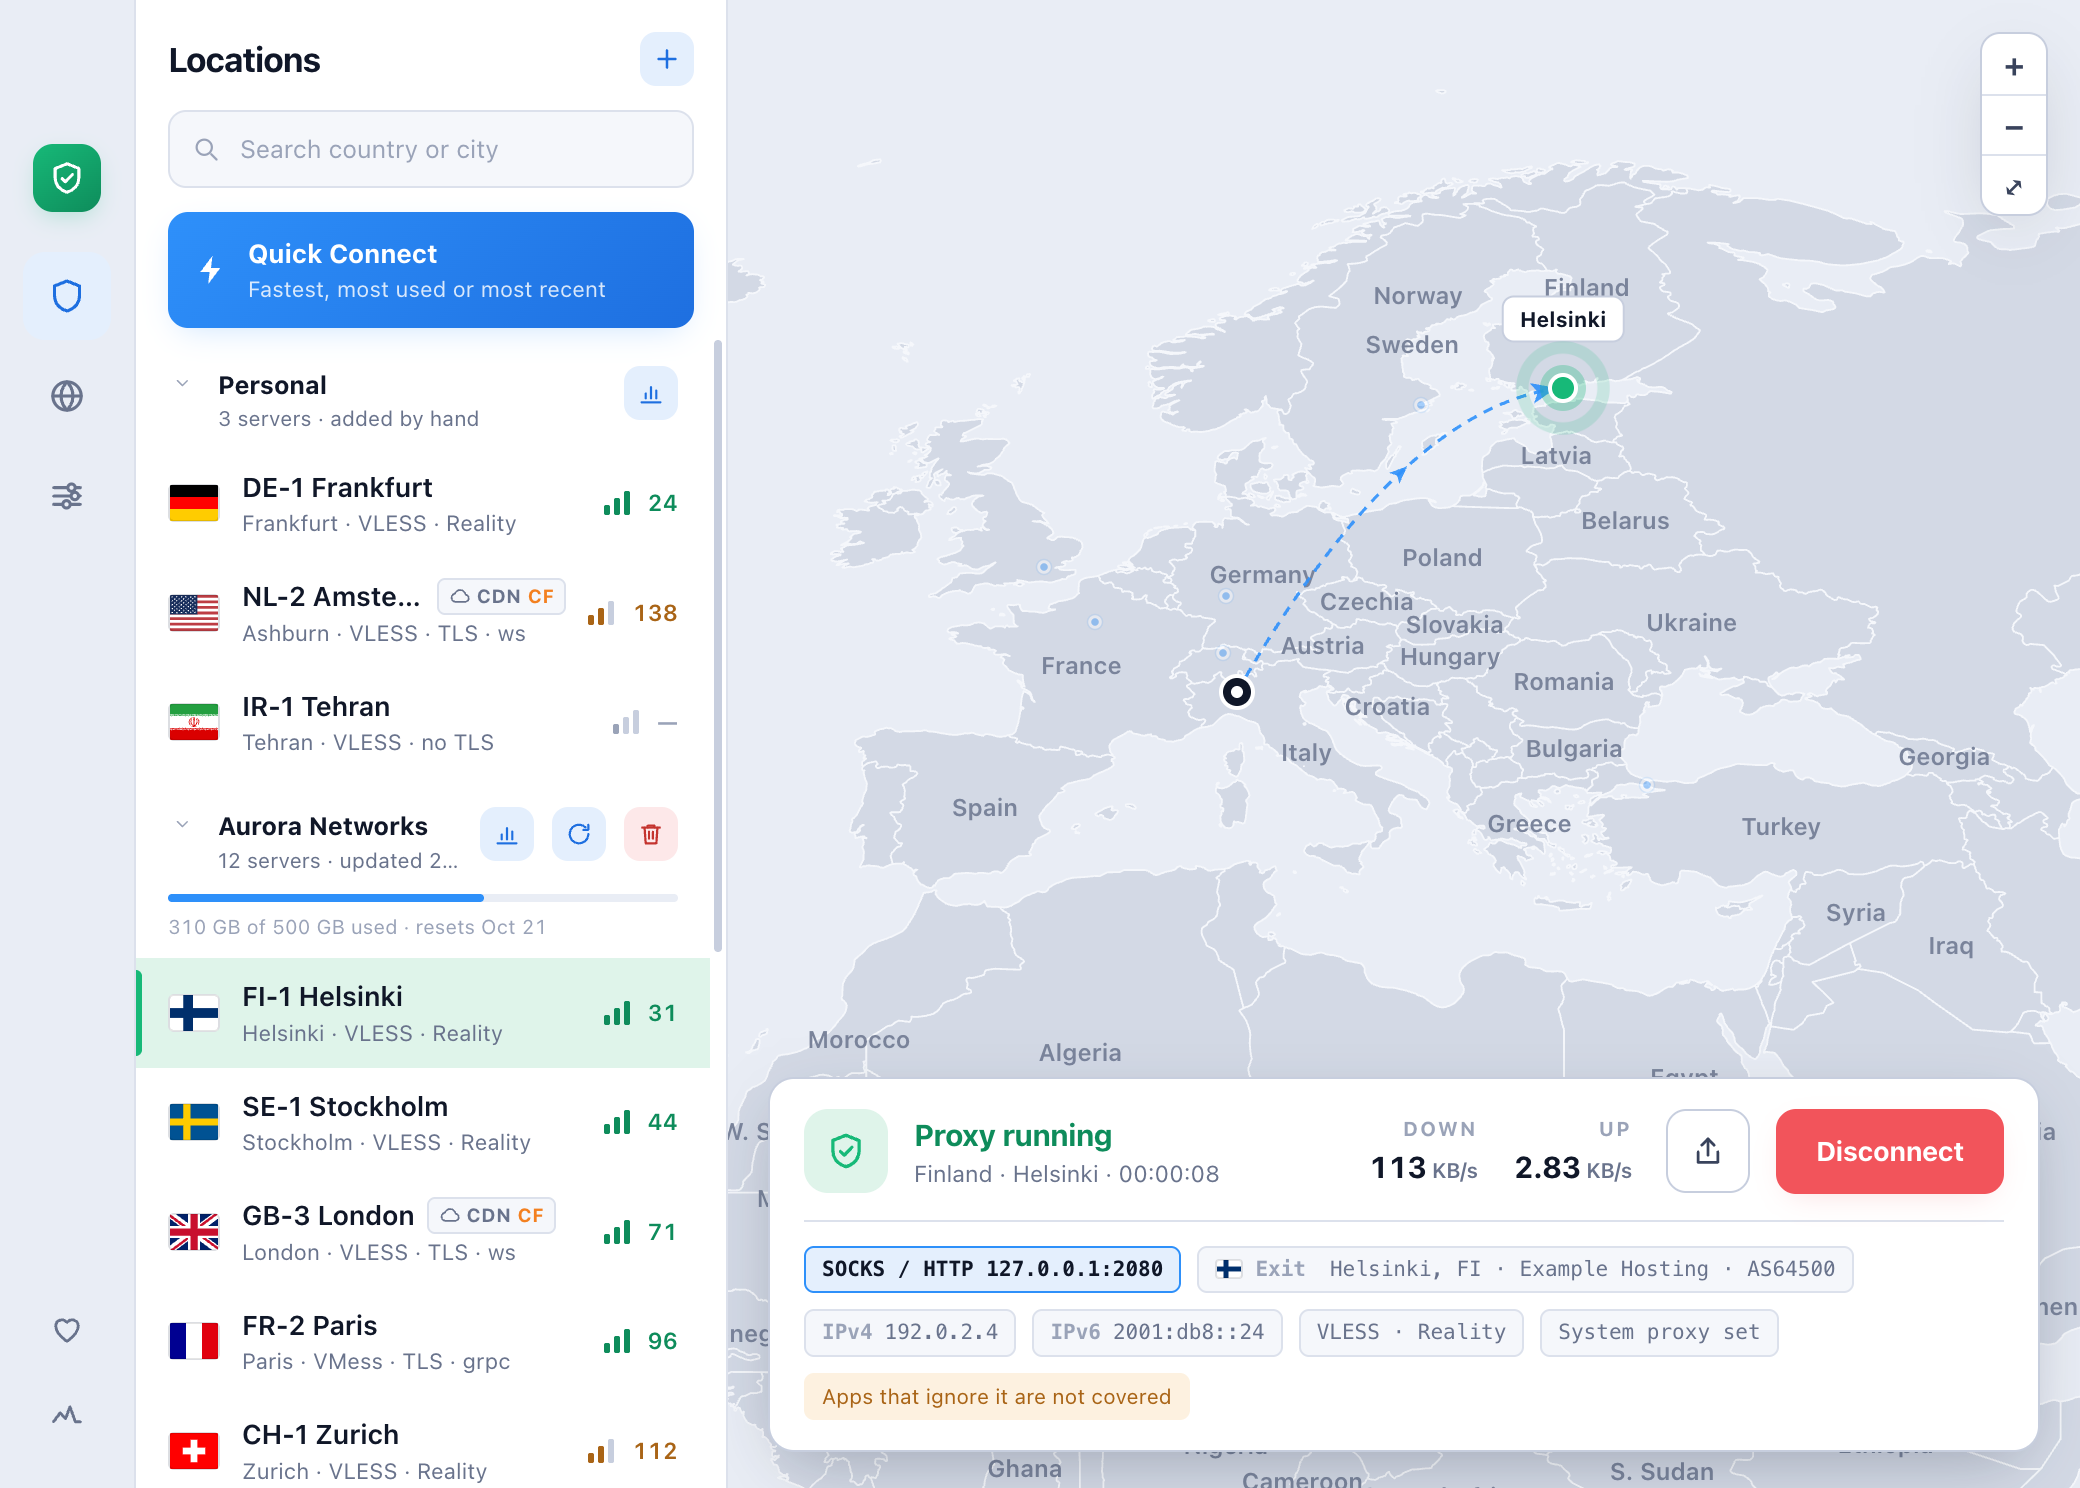Open the activity graph sidebar icon
2080x1488 pixels.
point(67,1415)
